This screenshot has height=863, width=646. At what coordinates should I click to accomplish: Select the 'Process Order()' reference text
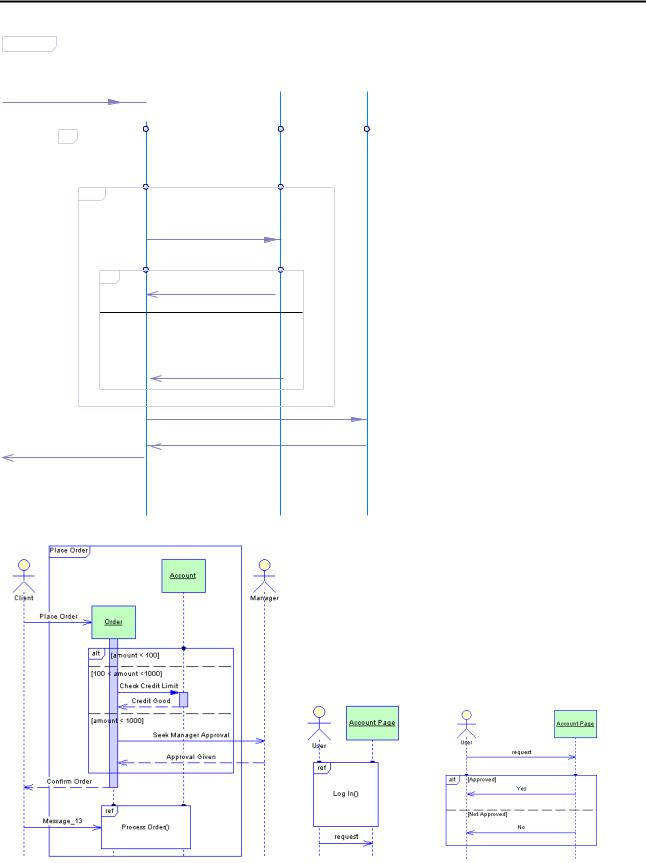[145, 827]
